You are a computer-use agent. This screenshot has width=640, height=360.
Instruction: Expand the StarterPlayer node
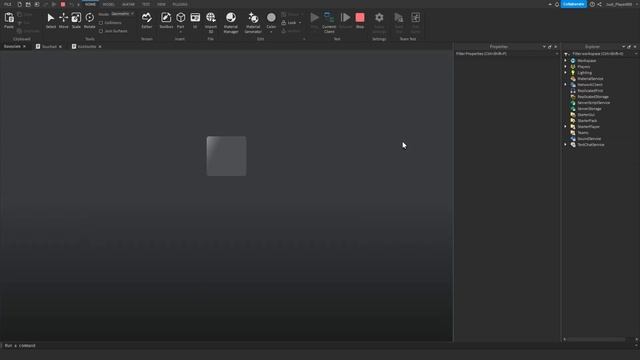[x=566, y=127]
